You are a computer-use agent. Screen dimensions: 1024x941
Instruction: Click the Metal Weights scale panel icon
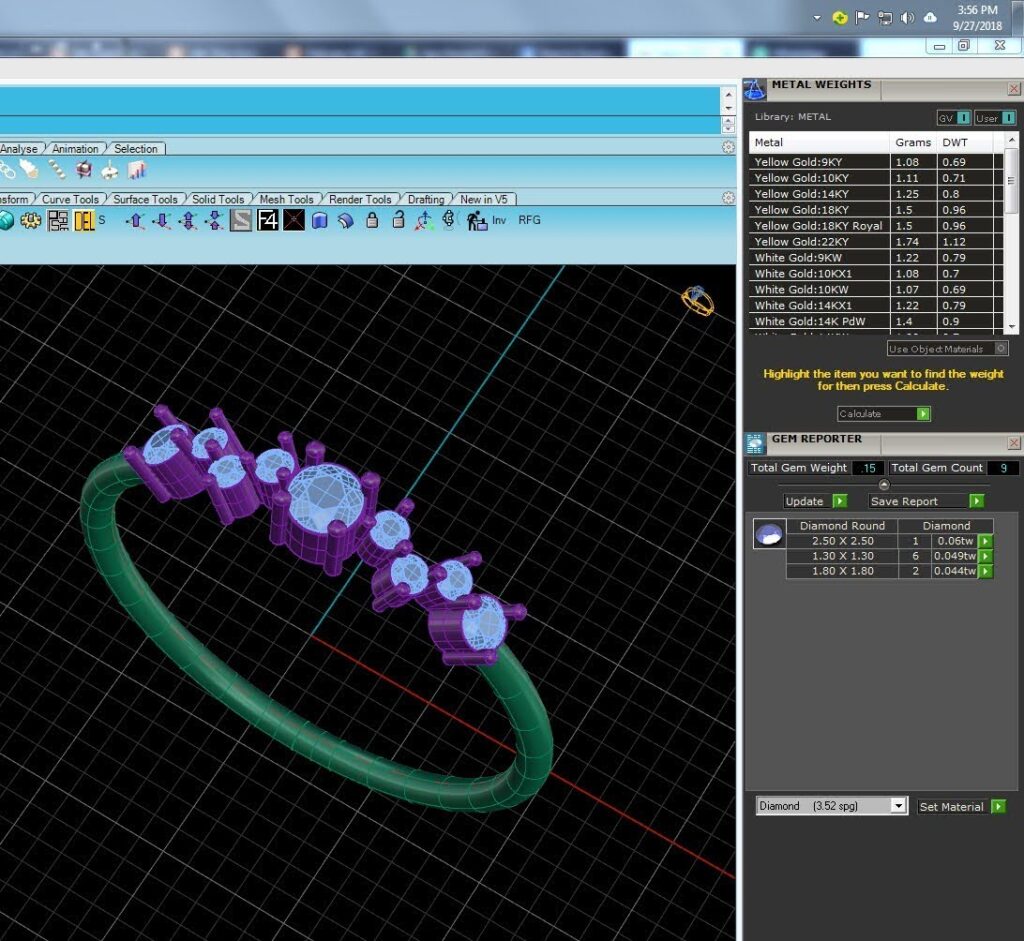pyautogui.click(x=755, y=89)
